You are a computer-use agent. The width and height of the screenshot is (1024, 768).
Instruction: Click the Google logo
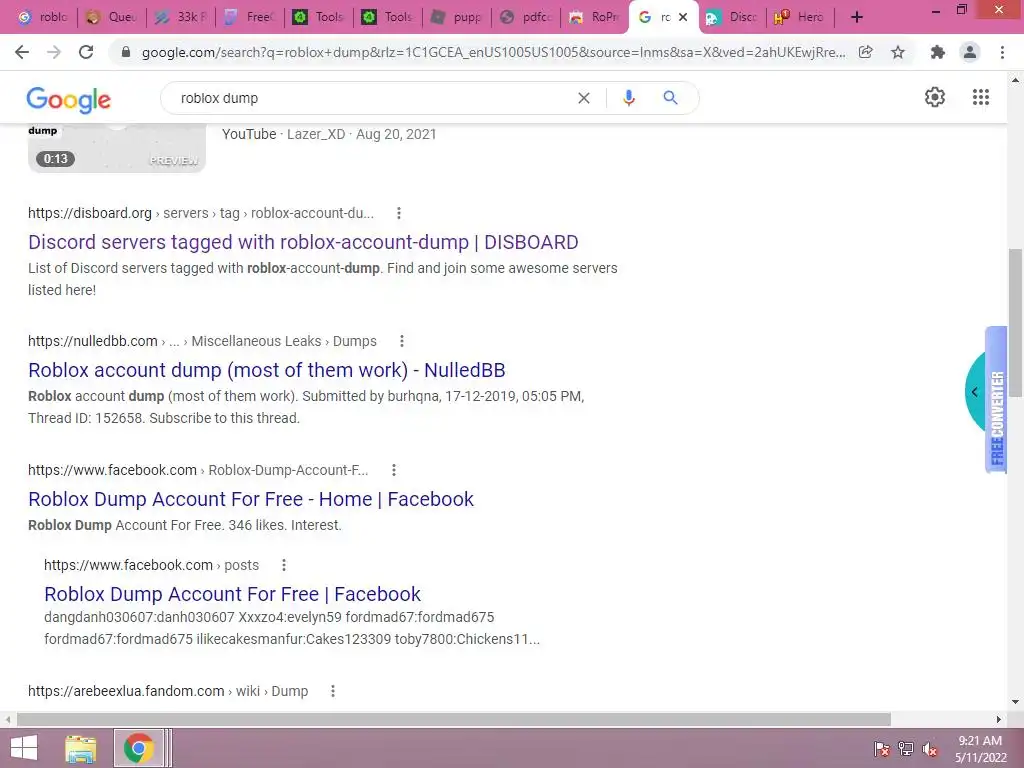click(x=69, y=100)
